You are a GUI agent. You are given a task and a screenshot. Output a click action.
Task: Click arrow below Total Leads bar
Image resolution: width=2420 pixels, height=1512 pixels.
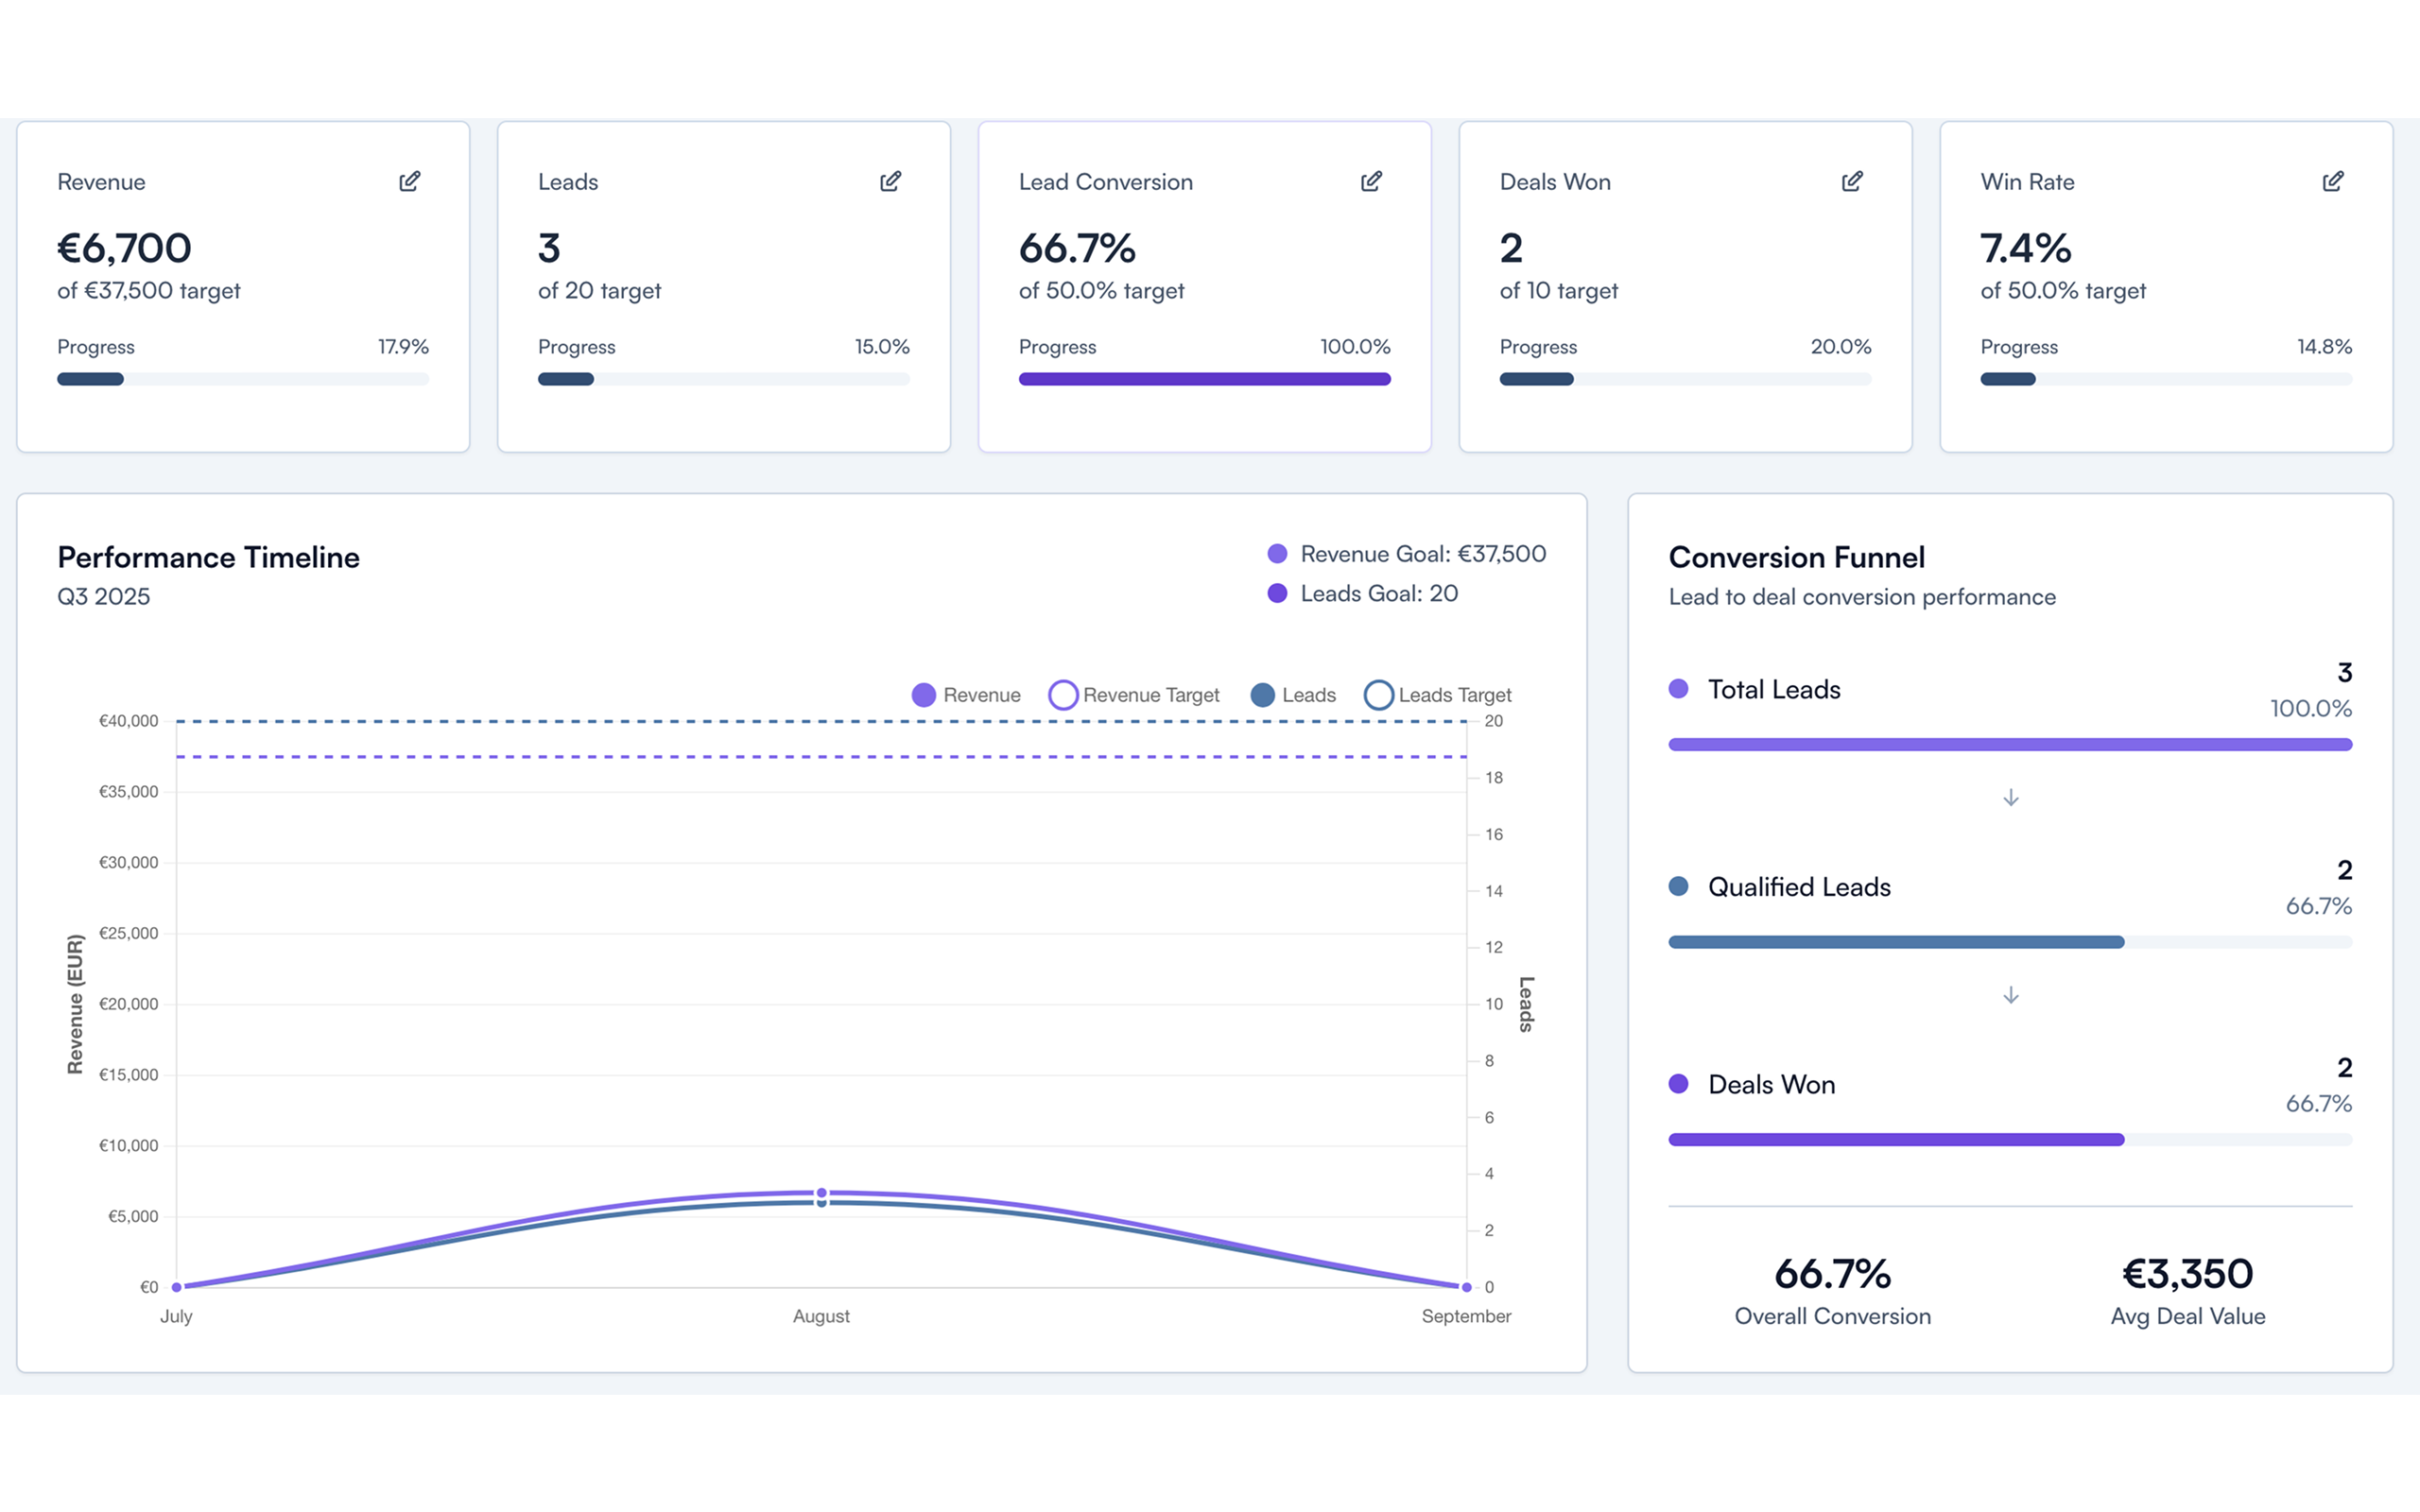[x=2010, y=797]
